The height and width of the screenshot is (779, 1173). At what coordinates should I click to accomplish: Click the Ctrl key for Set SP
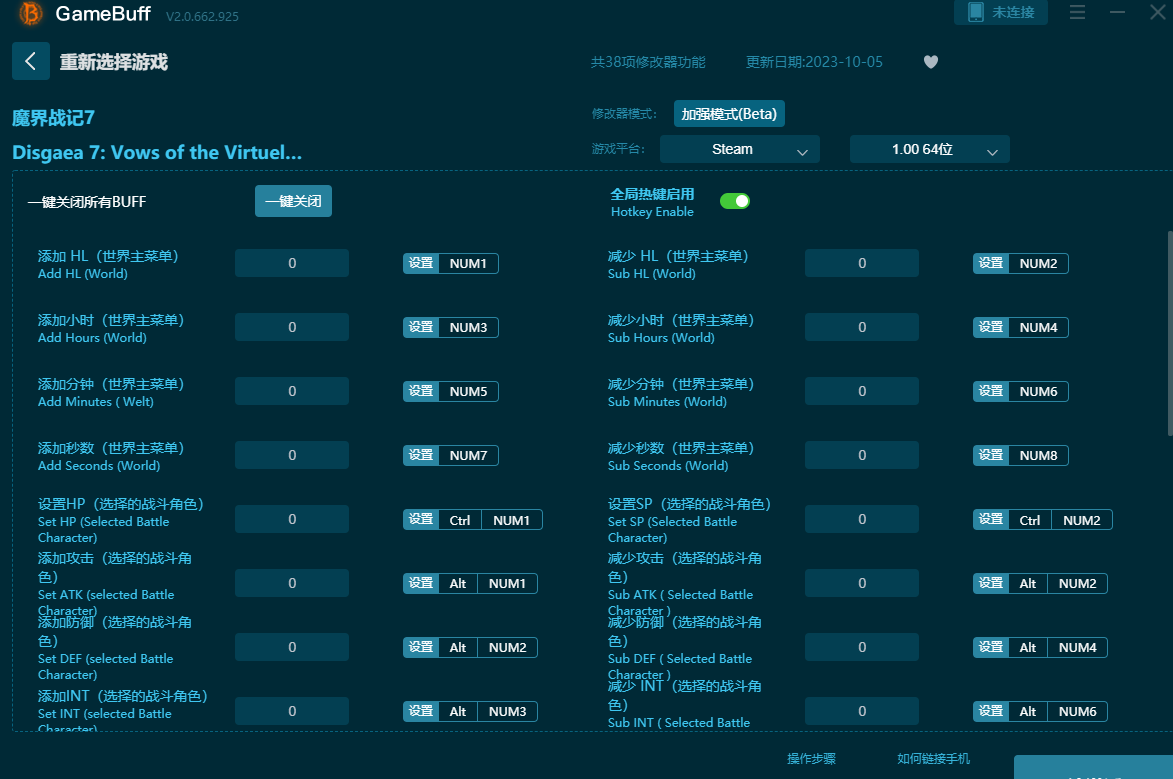click(1030, 520)
